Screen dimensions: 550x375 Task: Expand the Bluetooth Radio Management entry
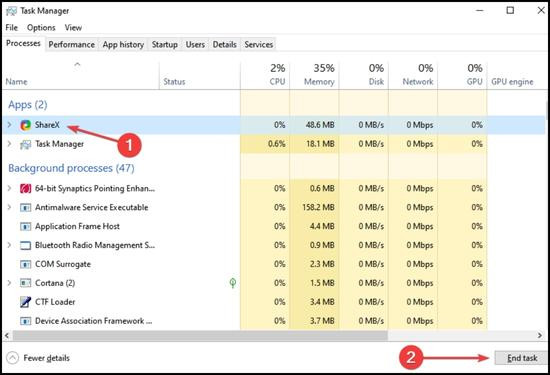coord(9,245)
